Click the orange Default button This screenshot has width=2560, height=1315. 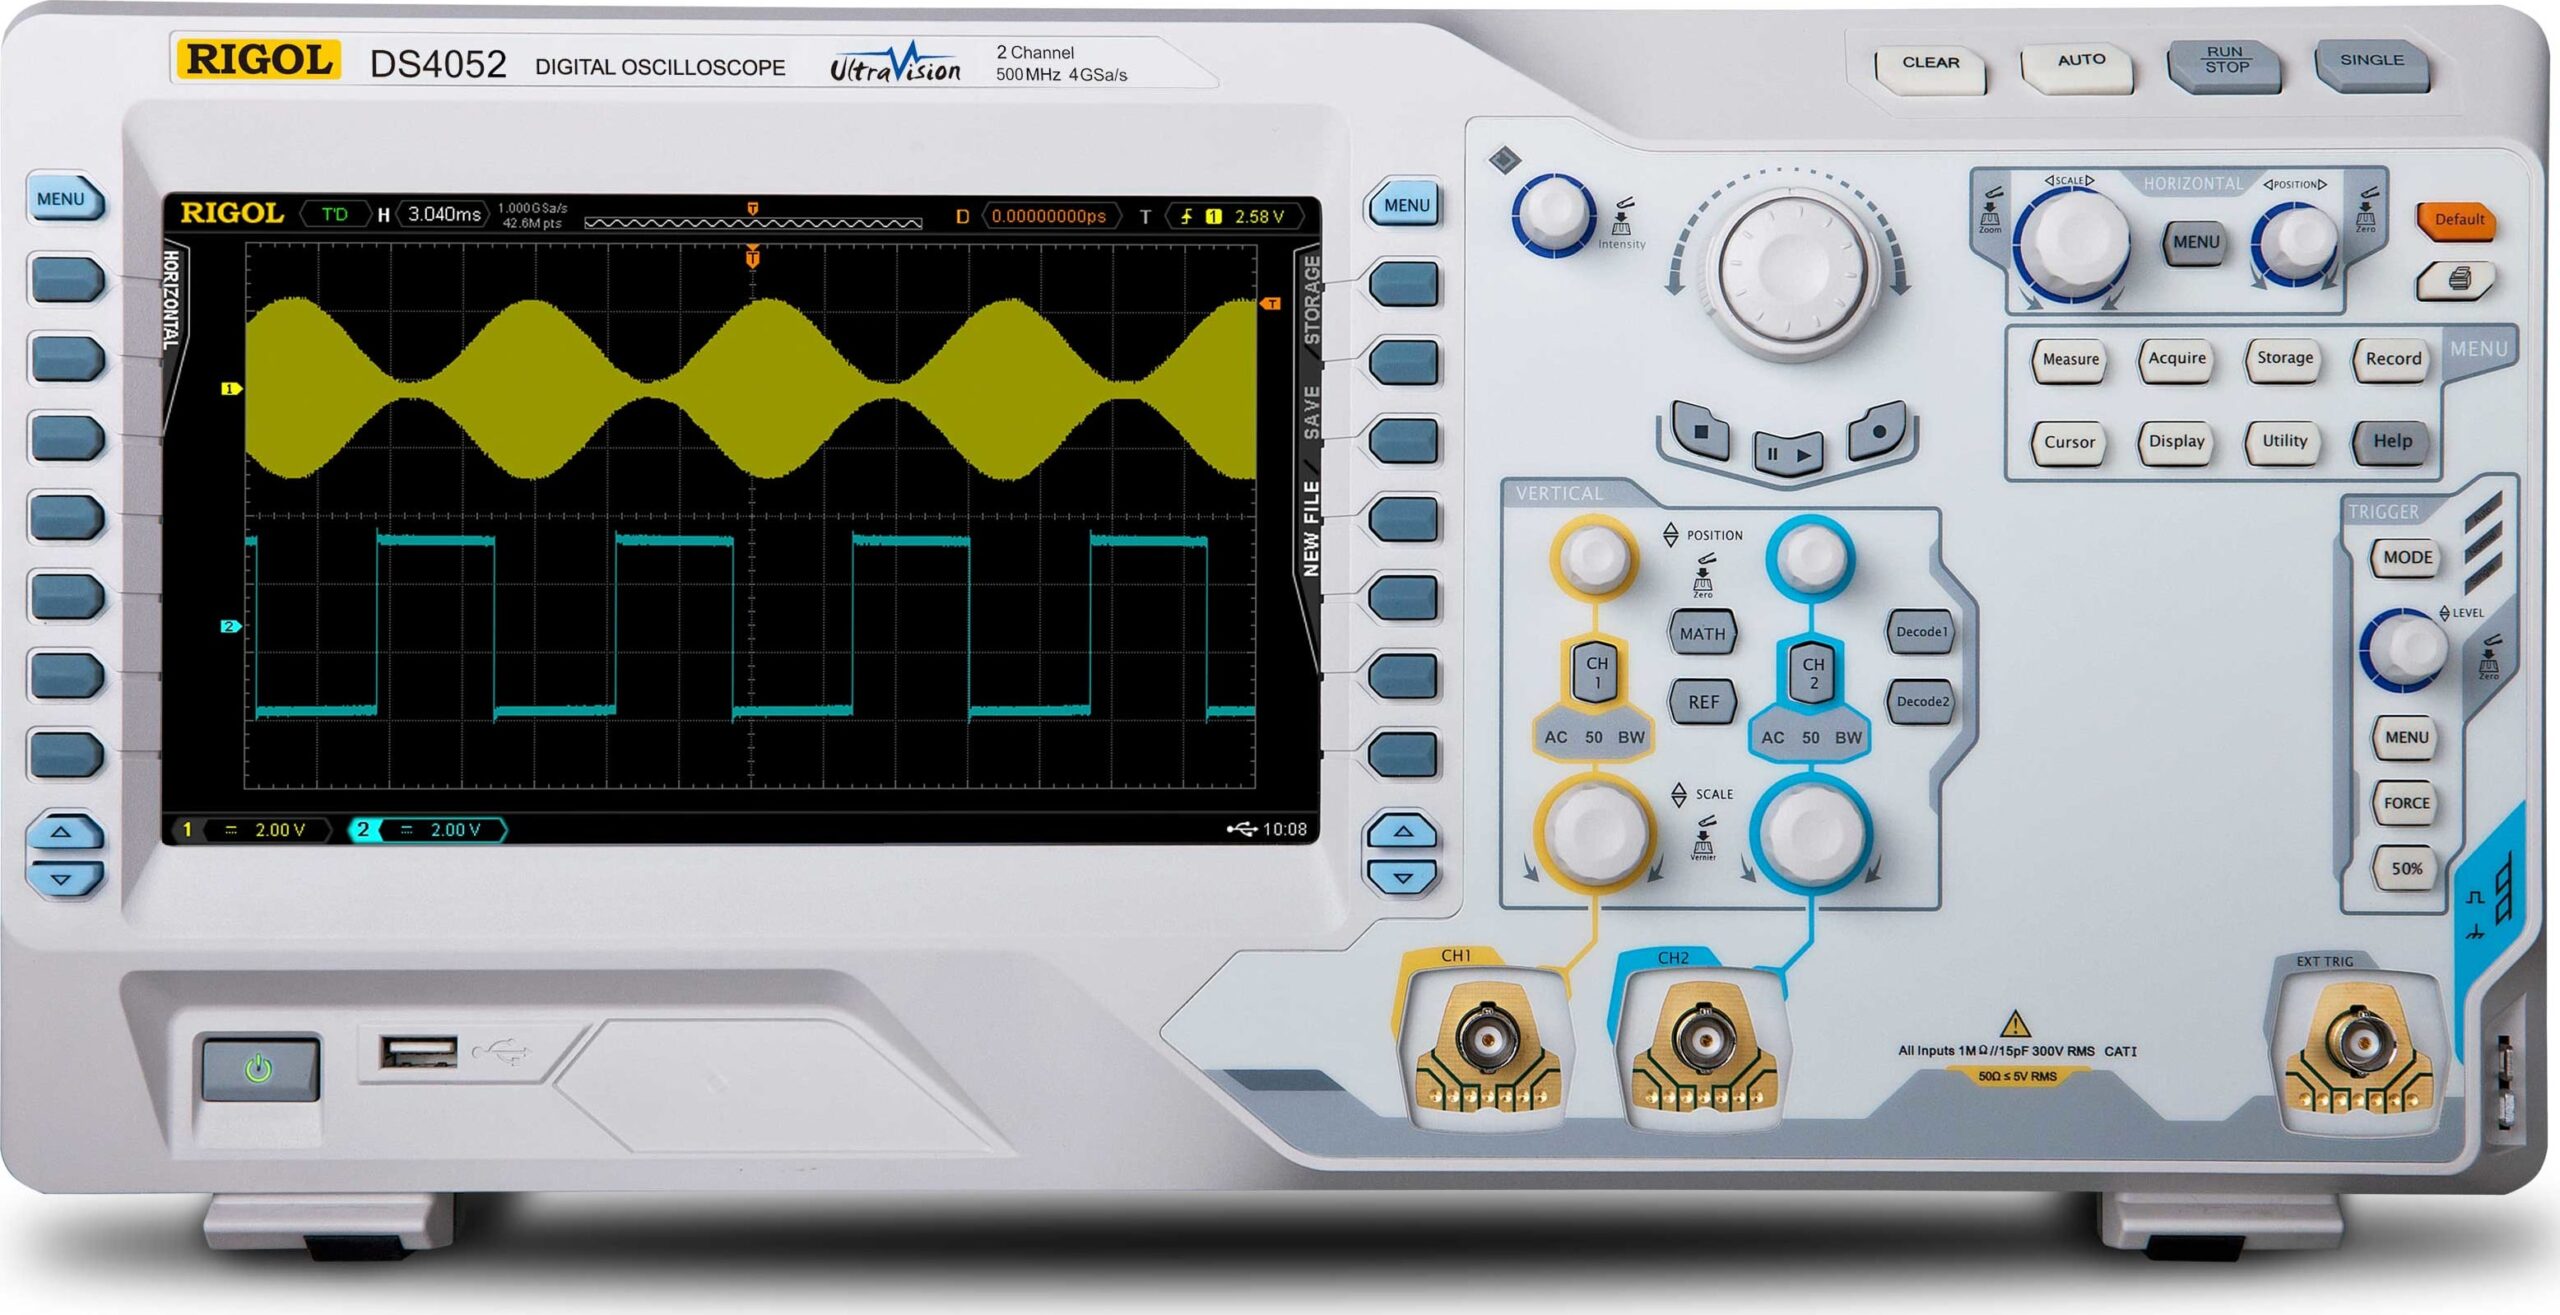(x=2458, y=220)
